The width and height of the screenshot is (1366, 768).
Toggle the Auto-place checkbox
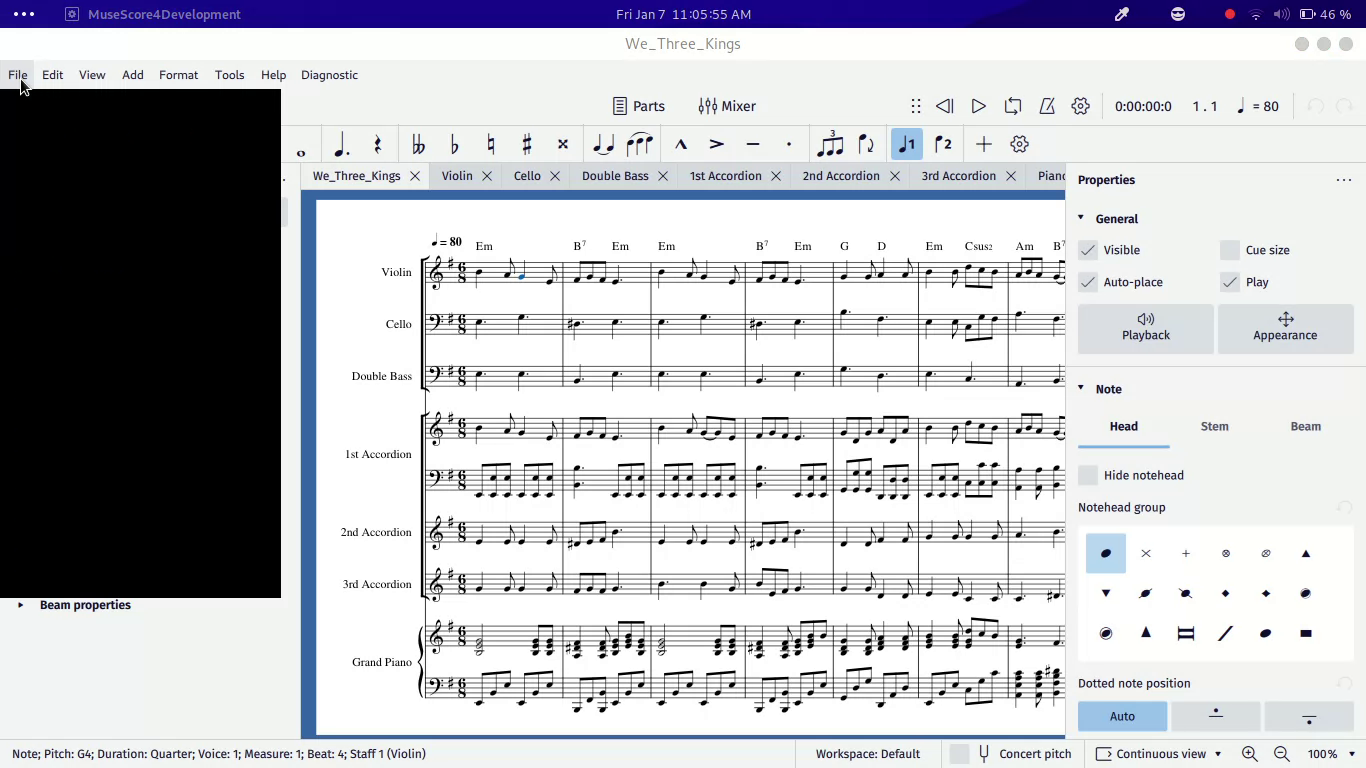(1088, 282)
